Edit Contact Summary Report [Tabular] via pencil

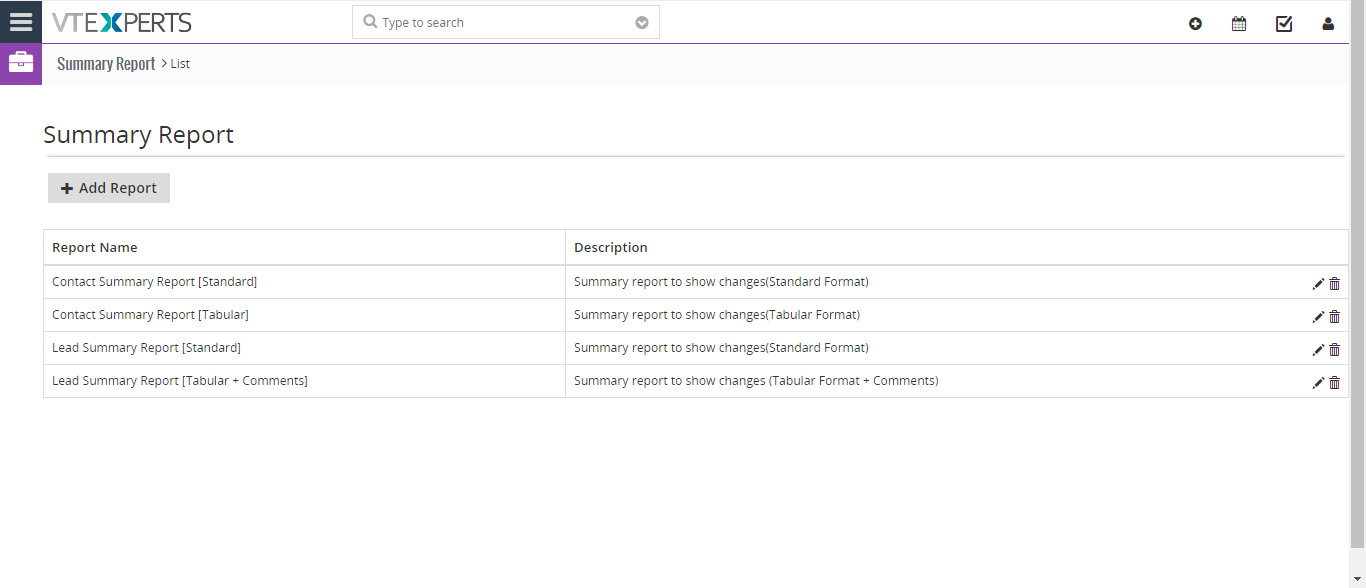[1318, 317]
